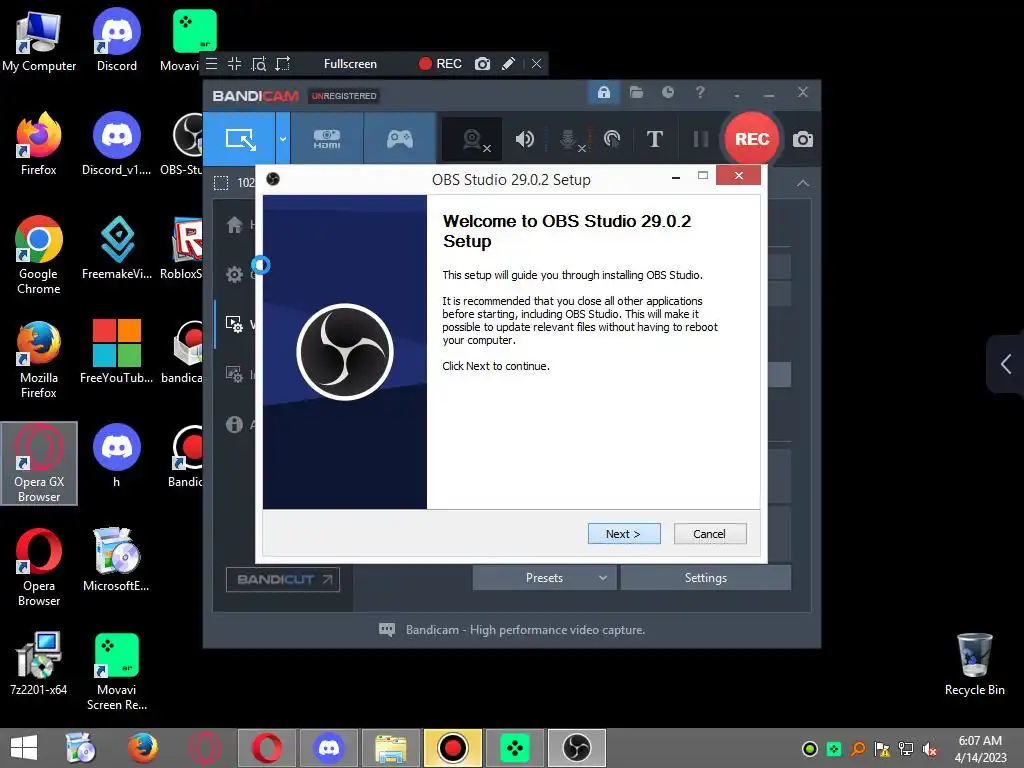Viewport: 1024px width, 768px height.
Task: Click the BANDICUT link button
Action: pyautogui.click(x=283, y=579)
